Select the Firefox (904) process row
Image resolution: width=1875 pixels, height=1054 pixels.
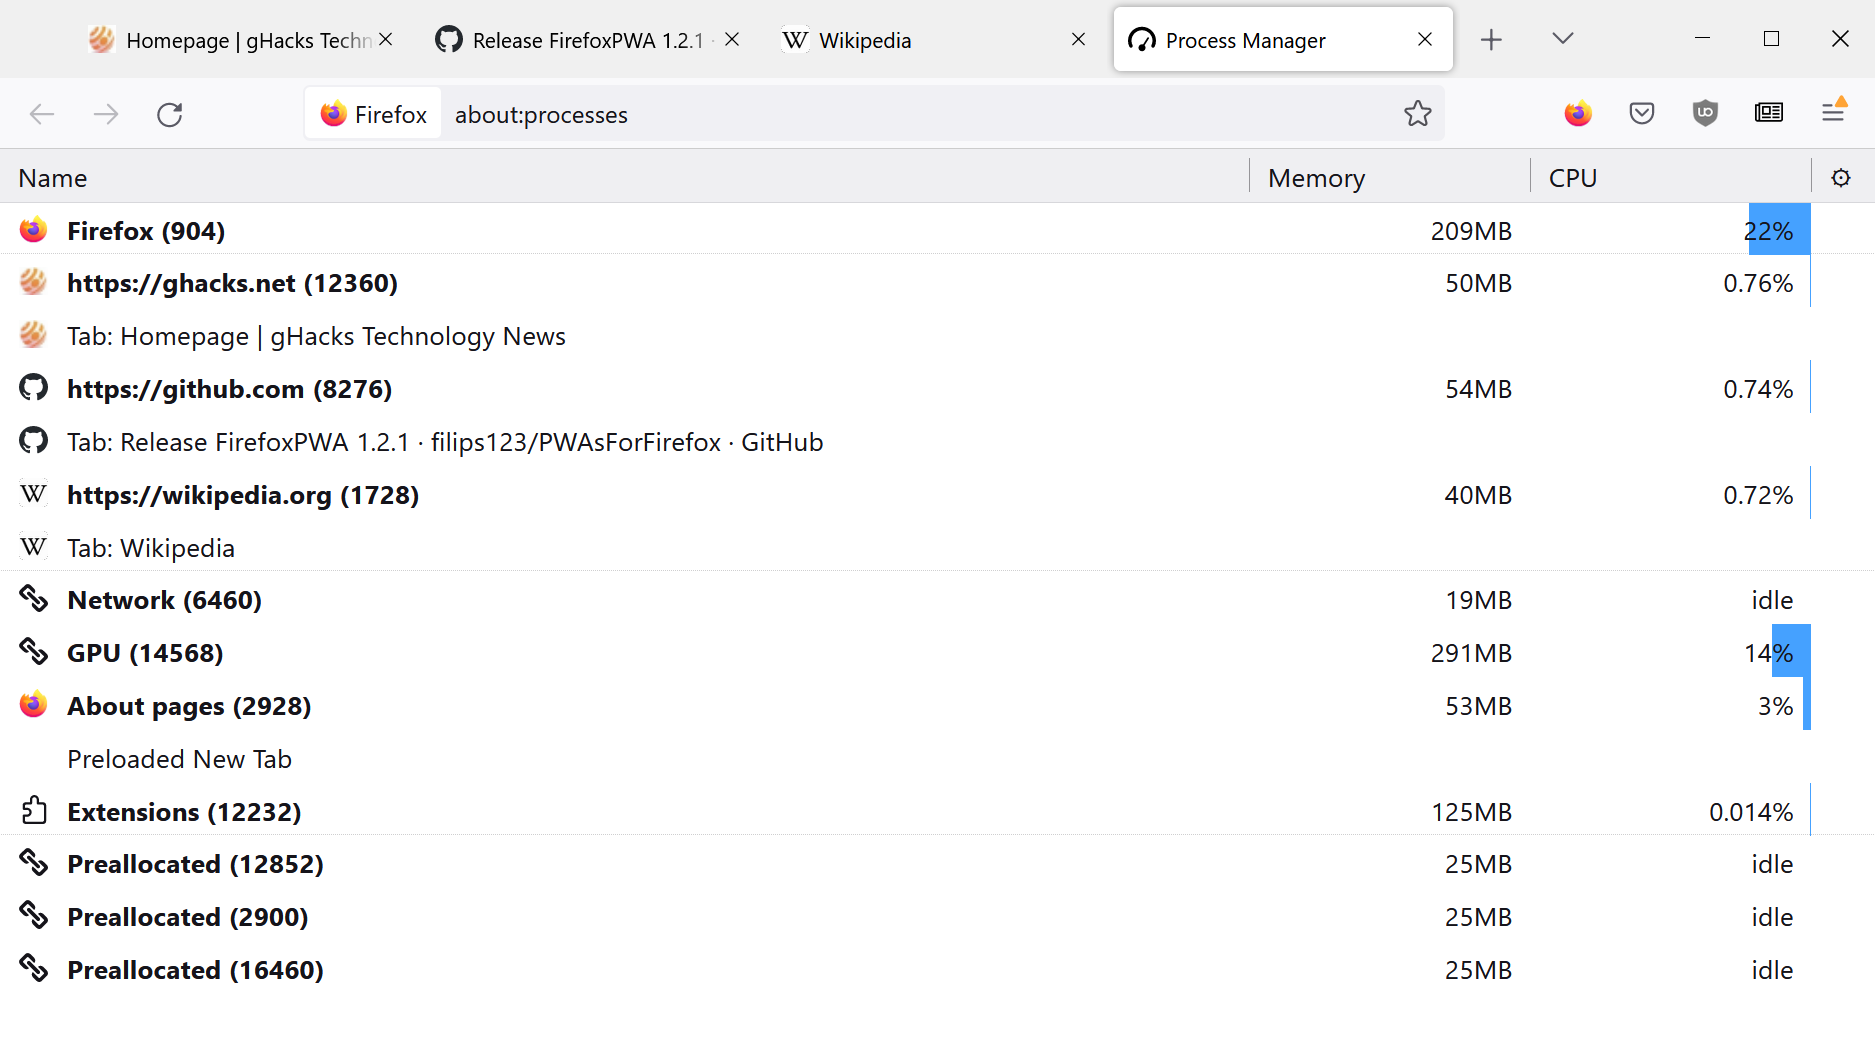pyautogui.click(x=937, y=230)
